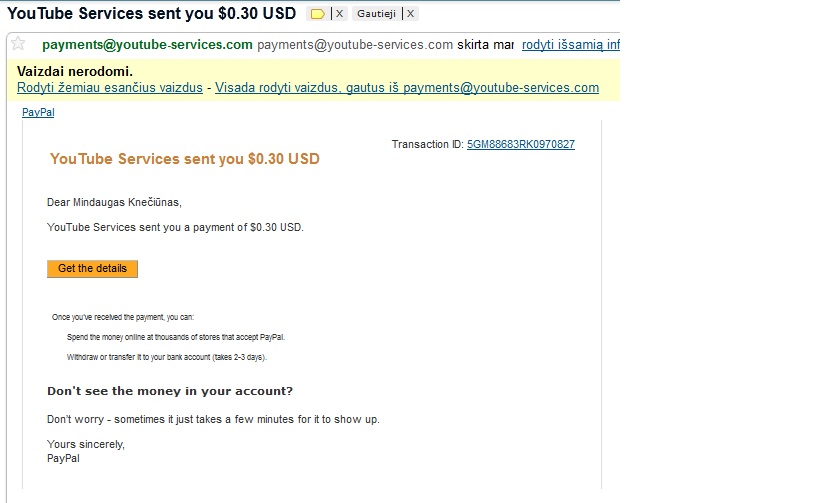The height and width of the screenshot is (503, 819).
Task: Click the PayPal logo placeholder link
Action: pyautogui.click(x=38, y=113)
